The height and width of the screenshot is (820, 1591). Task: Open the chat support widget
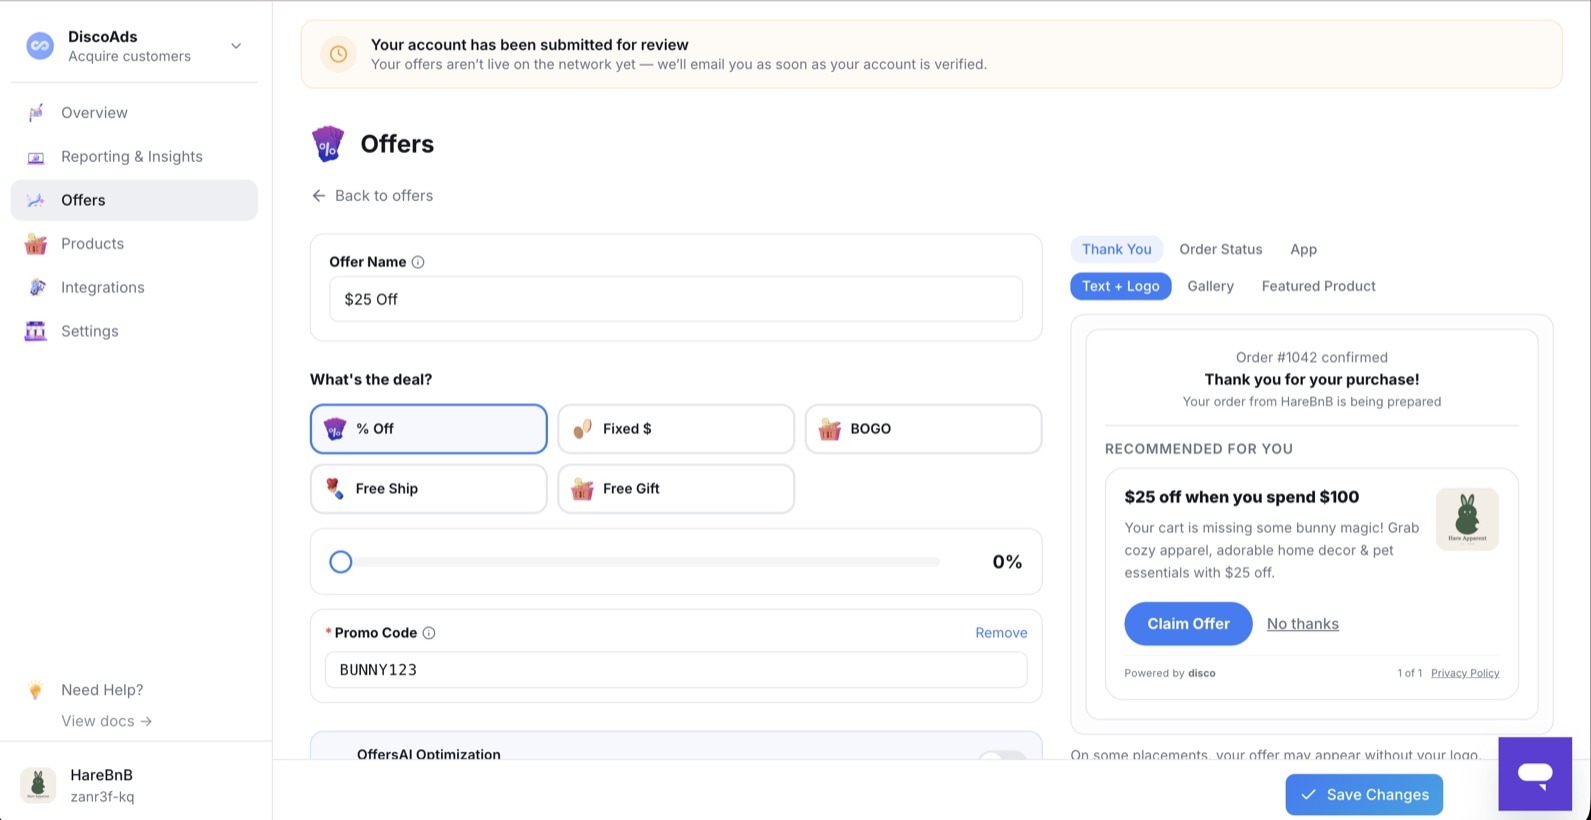click(1535, 774)
